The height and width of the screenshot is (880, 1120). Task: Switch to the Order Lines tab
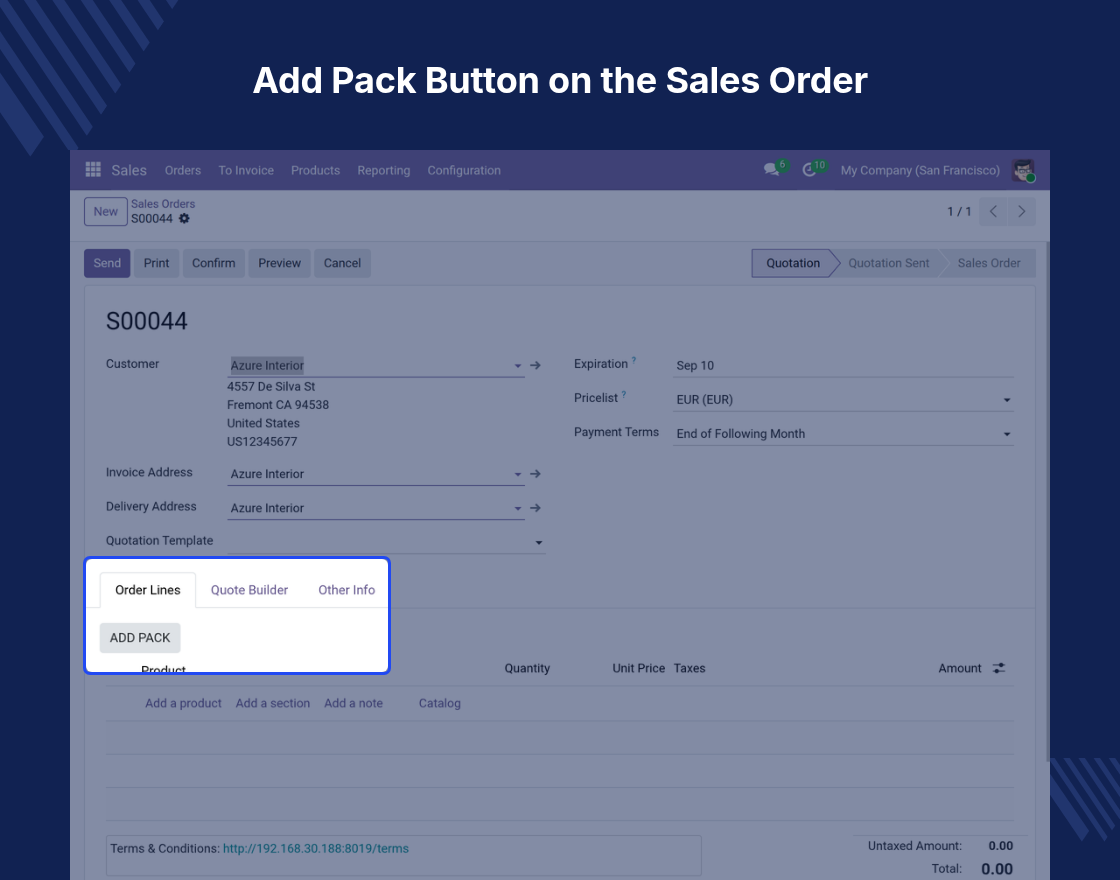pos(148,590)
